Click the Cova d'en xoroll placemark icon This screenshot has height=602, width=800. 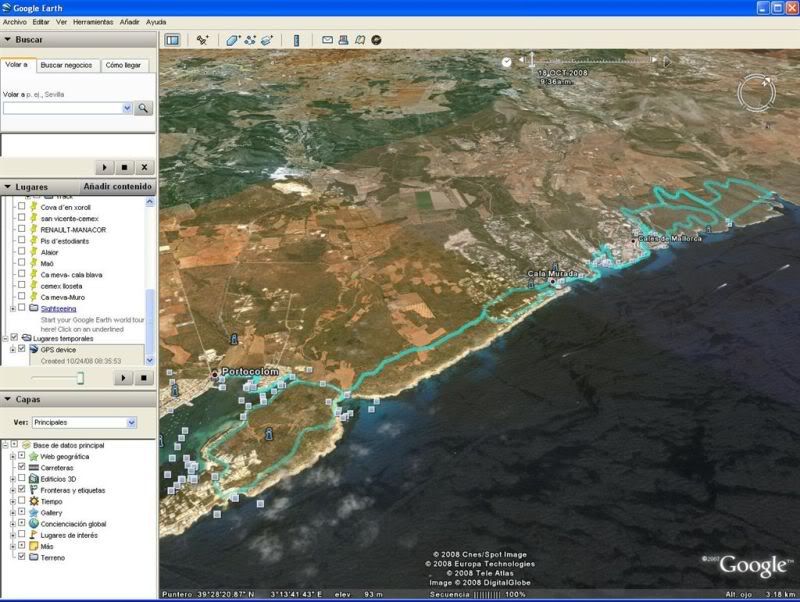[34, 207]
